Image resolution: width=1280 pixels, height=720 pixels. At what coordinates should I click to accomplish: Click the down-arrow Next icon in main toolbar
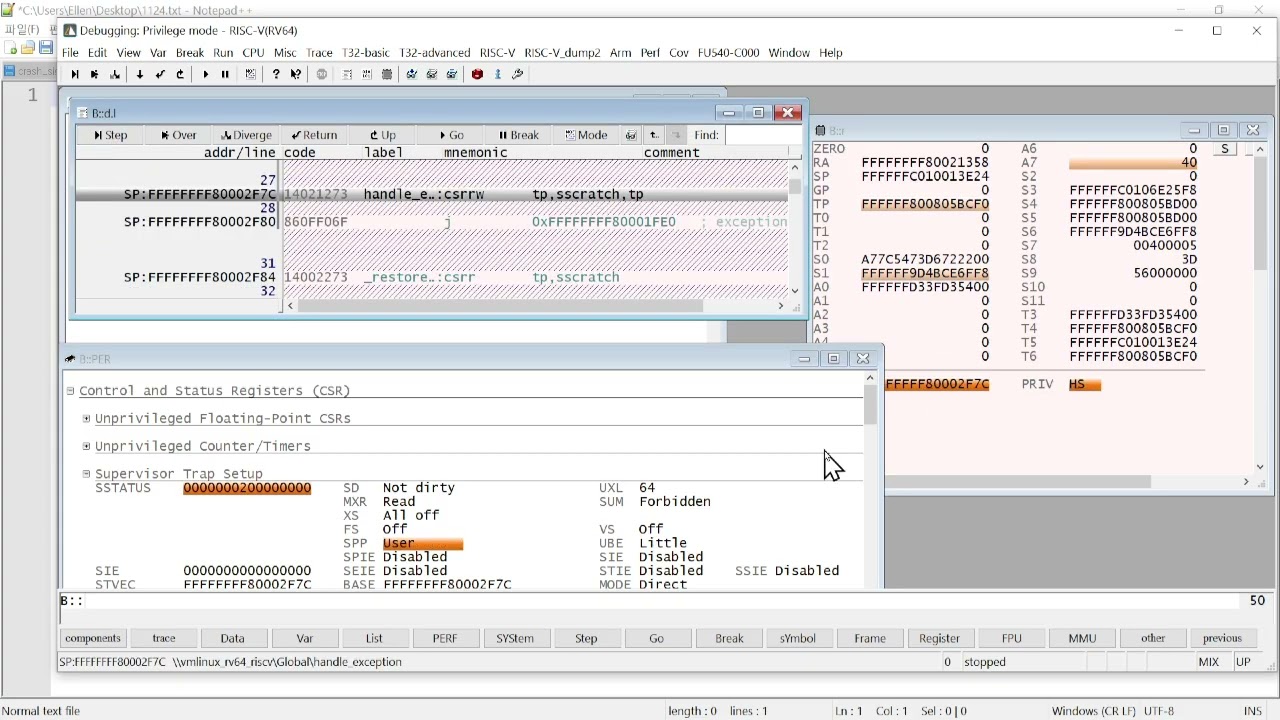(139, 75)
